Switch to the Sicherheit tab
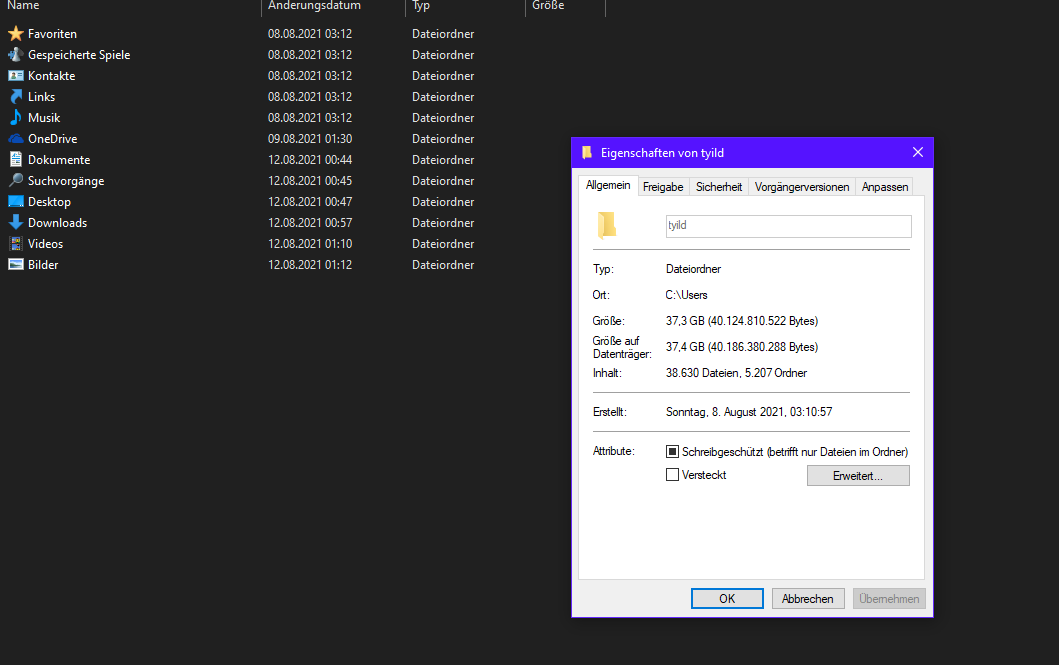The height and width of the screenshot is (665, 1059). coord(719,187)
